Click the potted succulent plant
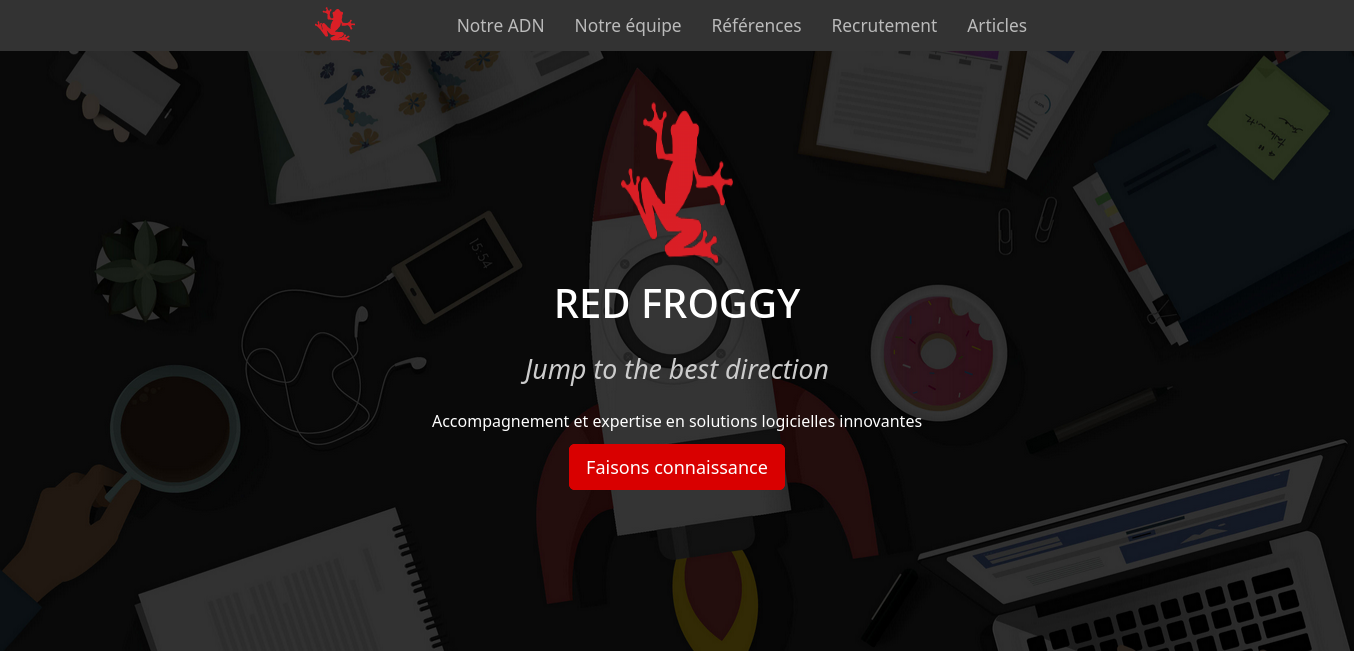This screenshot has height=651, width=1366. tap(146, 270)
